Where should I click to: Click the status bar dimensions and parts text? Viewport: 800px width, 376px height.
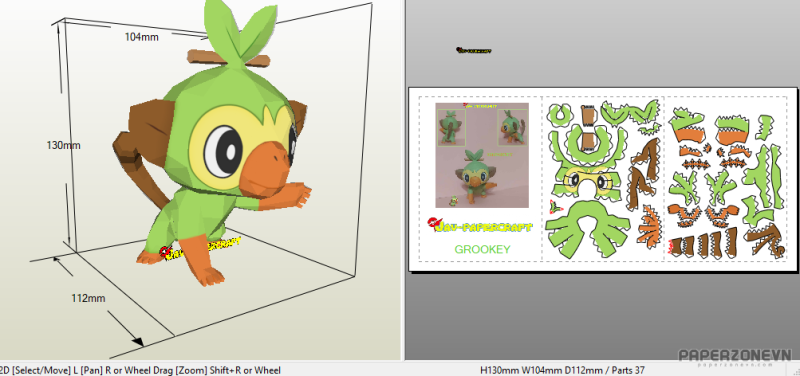pos(563,370)
